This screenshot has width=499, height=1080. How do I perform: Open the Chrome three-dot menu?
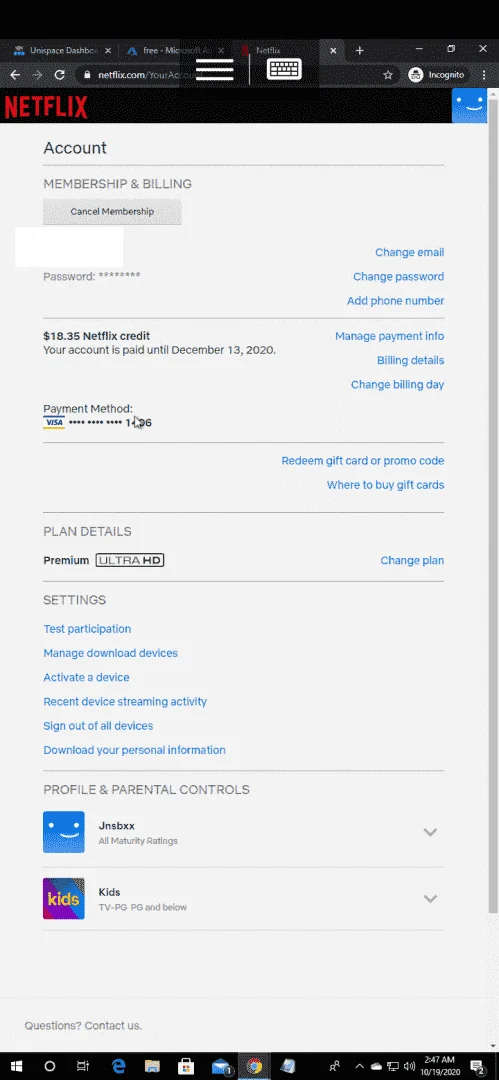pyautogui.click(x=484, y=74)
